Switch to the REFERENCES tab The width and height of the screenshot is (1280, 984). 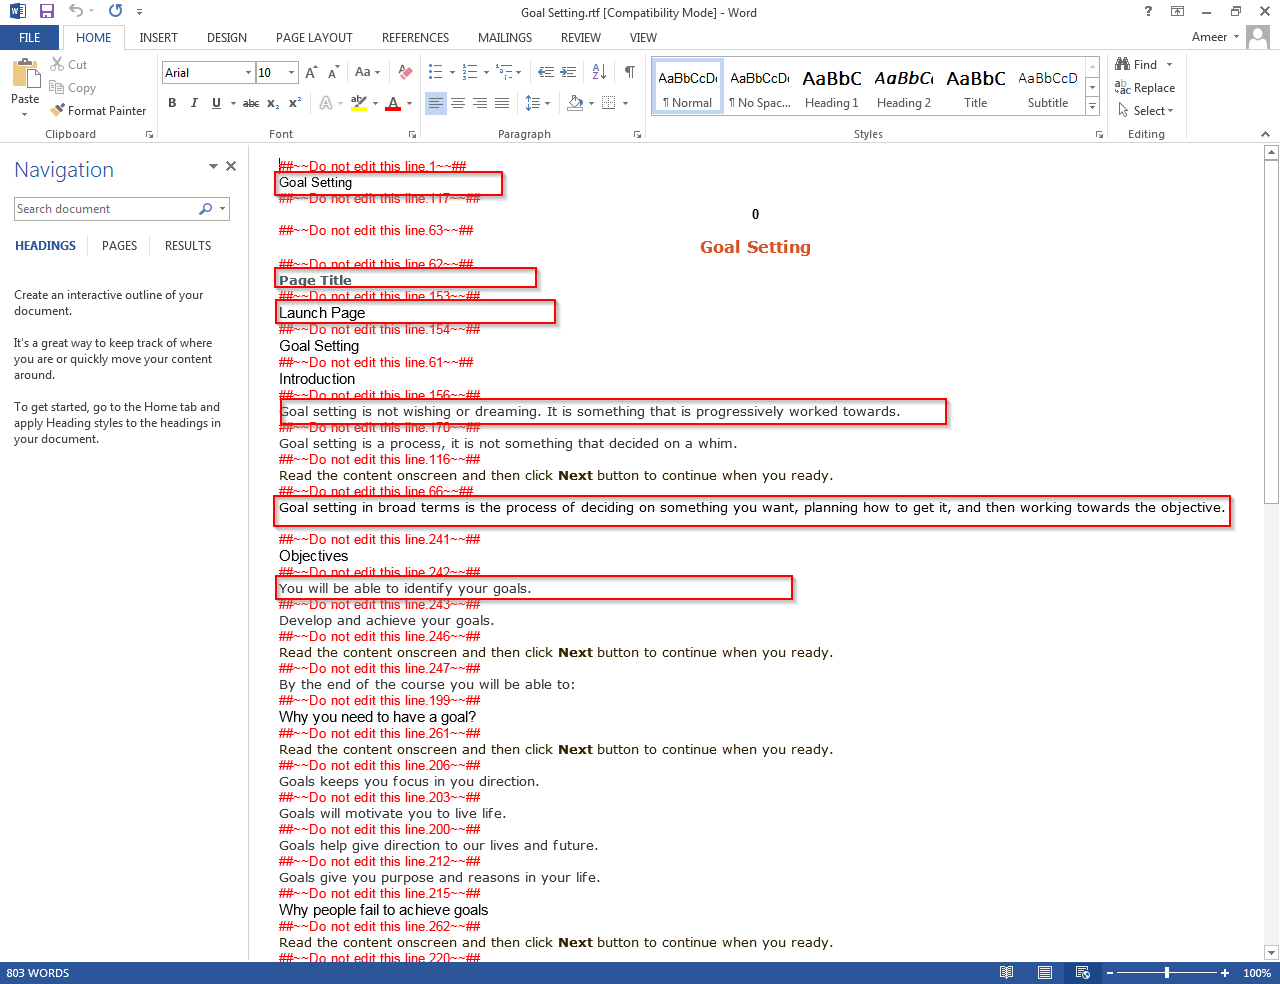click(x=415, y=37)
